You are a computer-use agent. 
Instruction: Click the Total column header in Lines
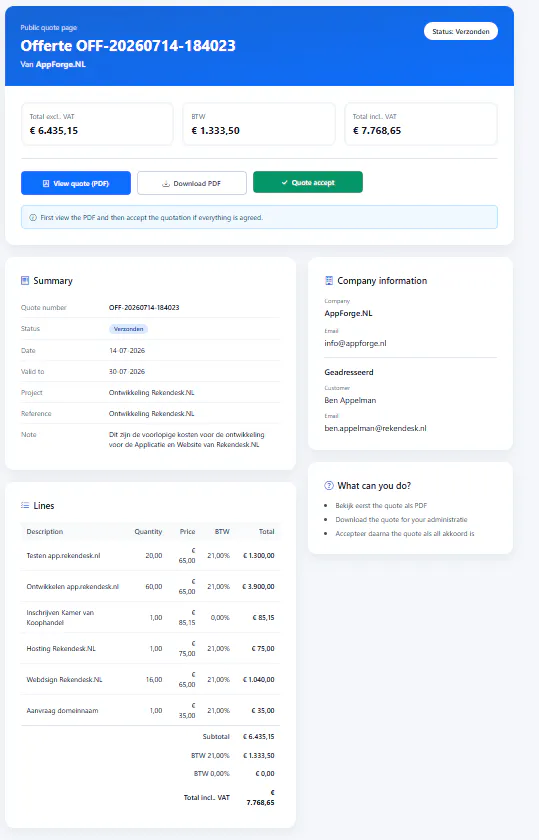tap(267, 531)
